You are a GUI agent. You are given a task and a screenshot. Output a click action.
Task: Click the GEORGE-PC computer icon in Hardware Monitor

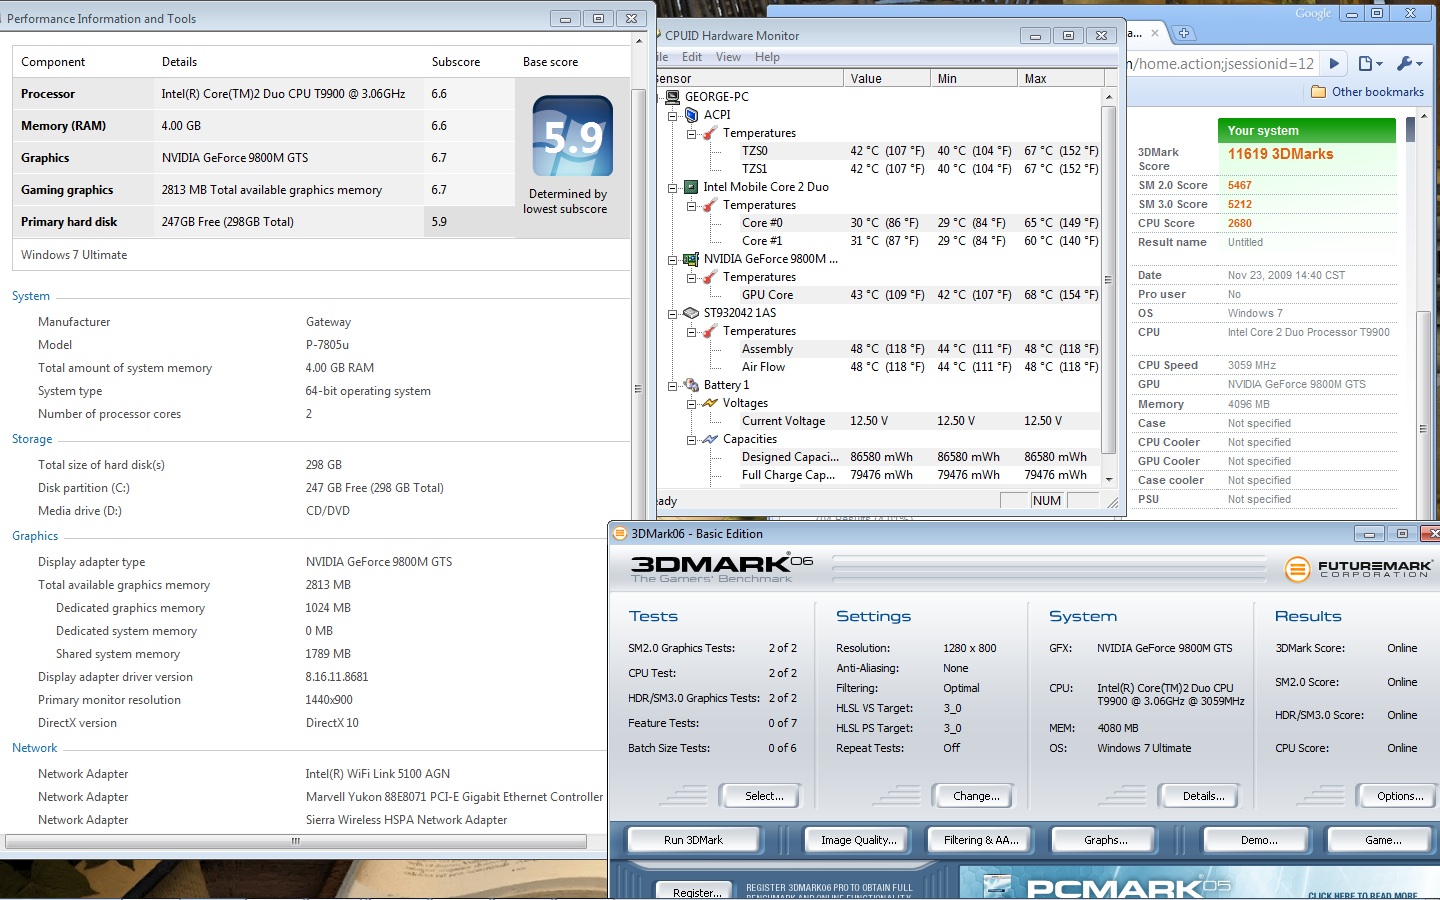click(x=673, y=97)
